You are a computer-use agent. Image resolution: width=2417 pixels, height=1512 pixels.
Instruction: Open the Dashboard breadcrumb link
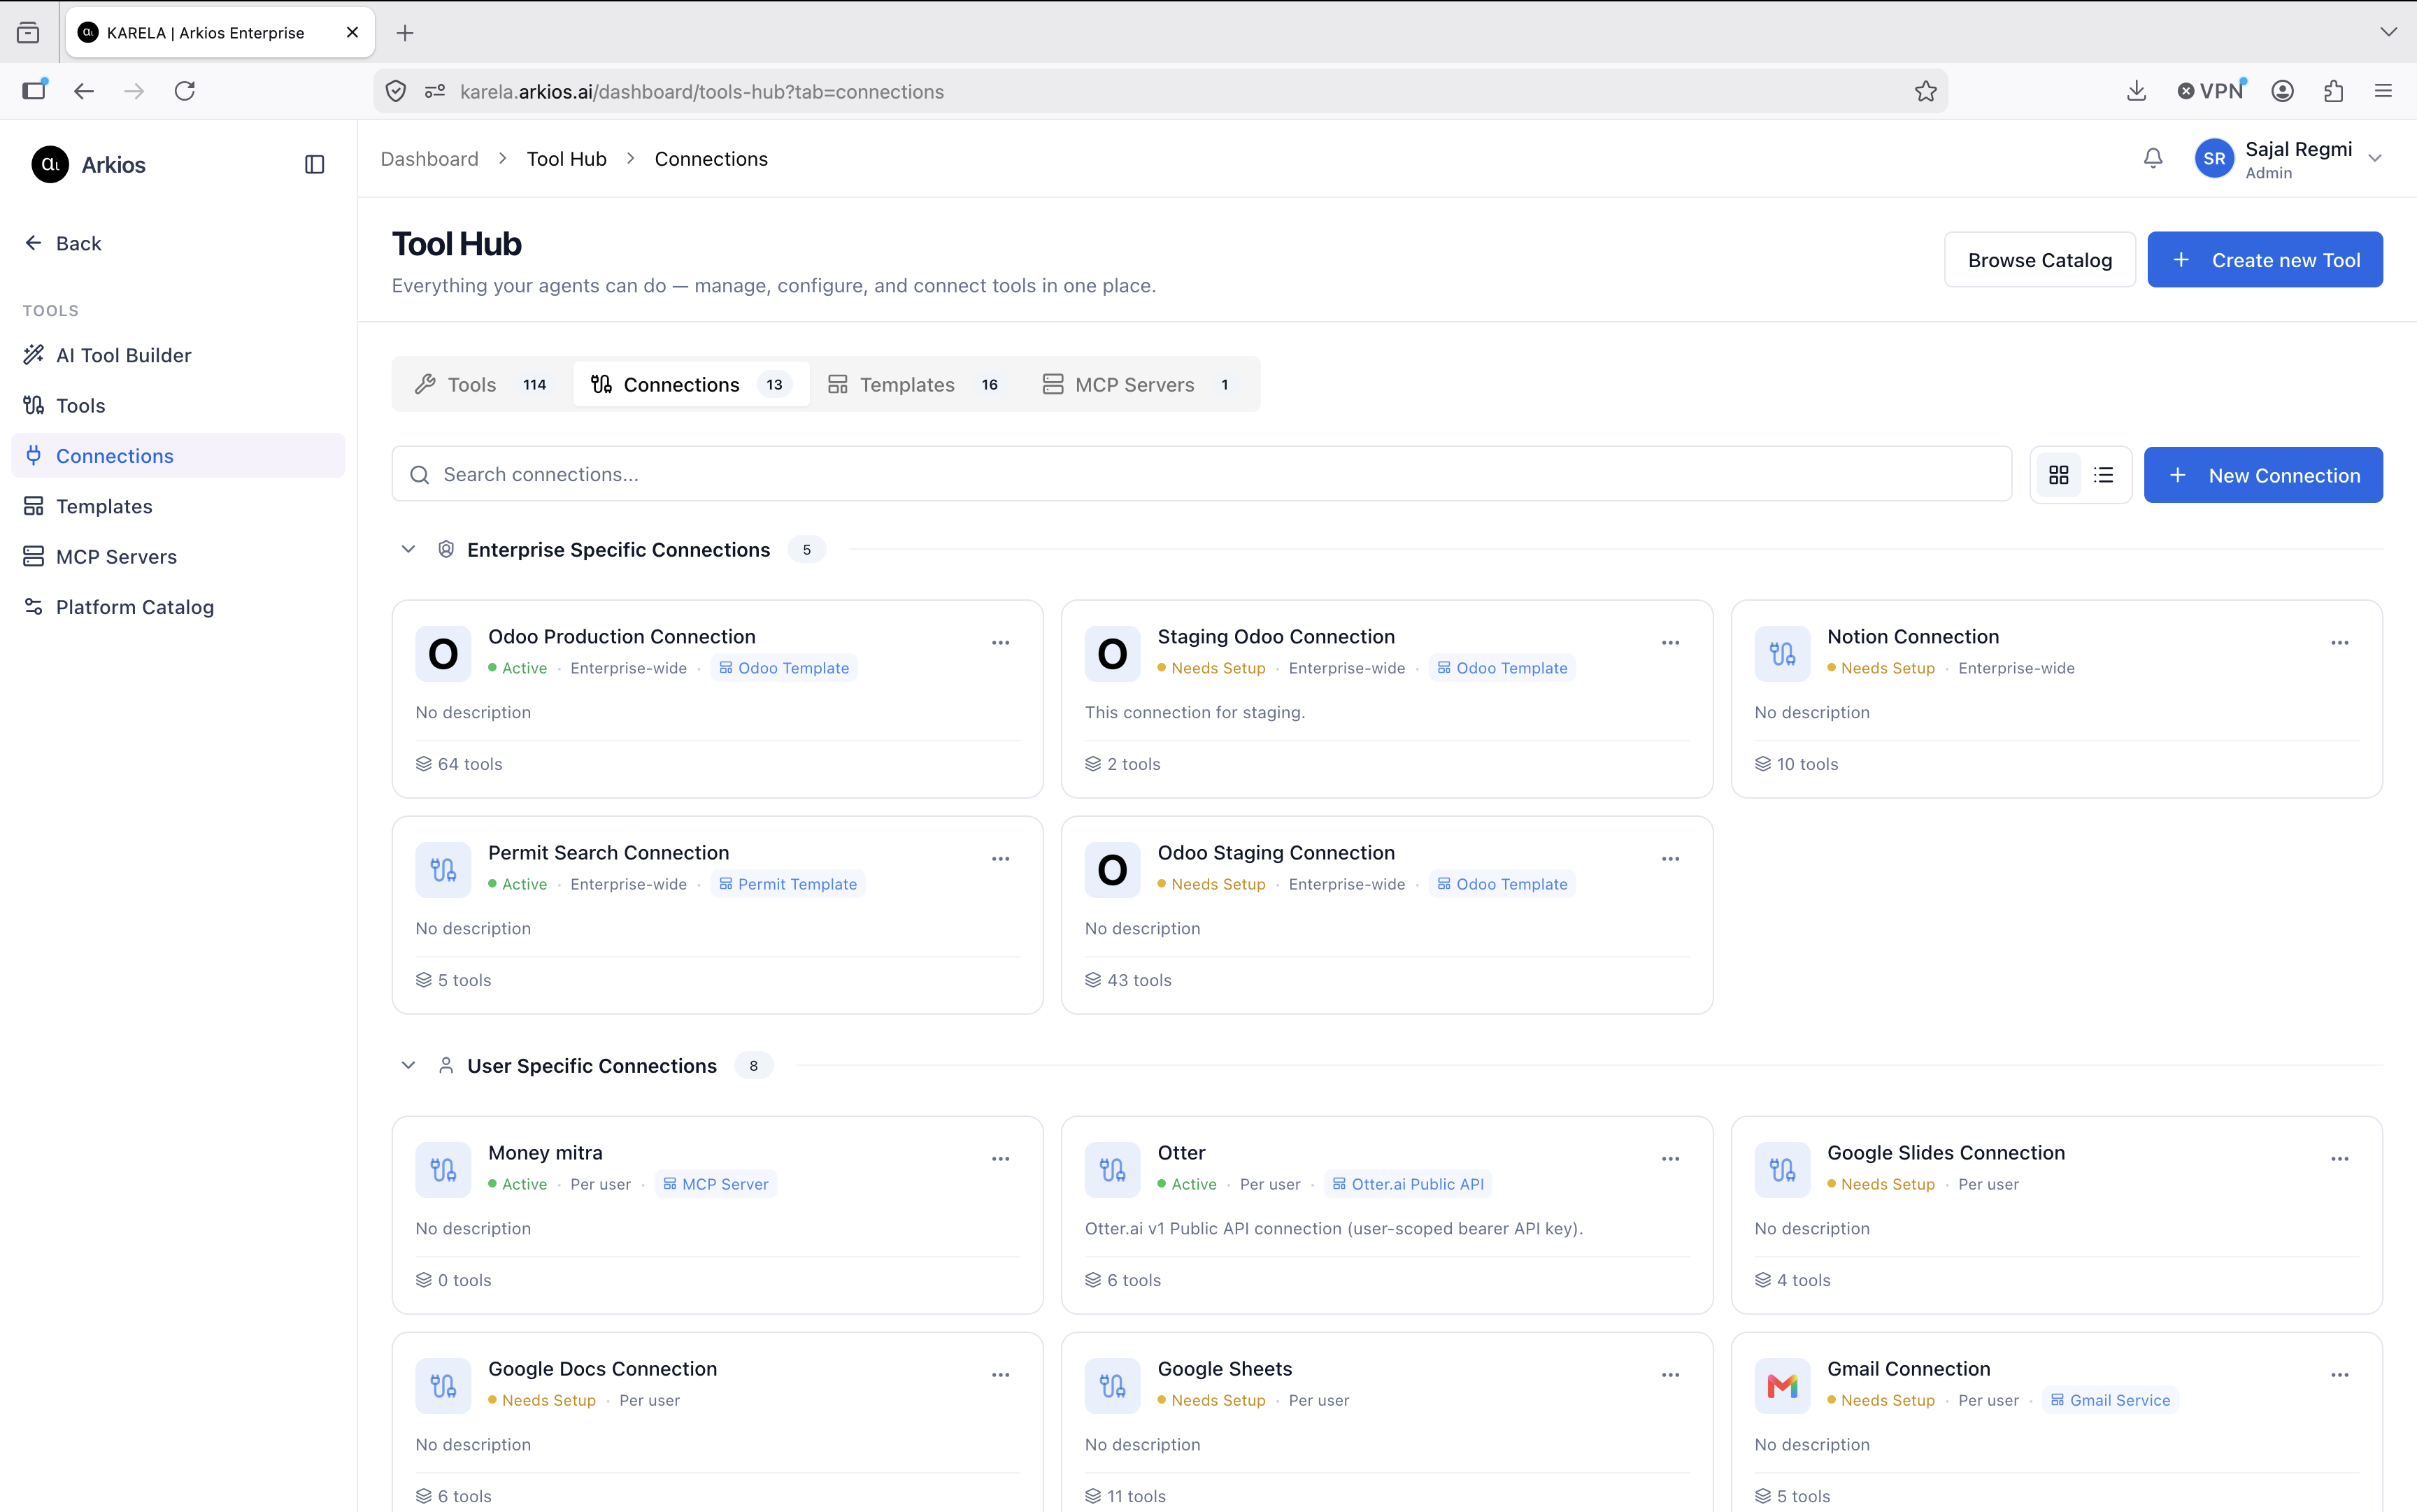click(429, 159)
